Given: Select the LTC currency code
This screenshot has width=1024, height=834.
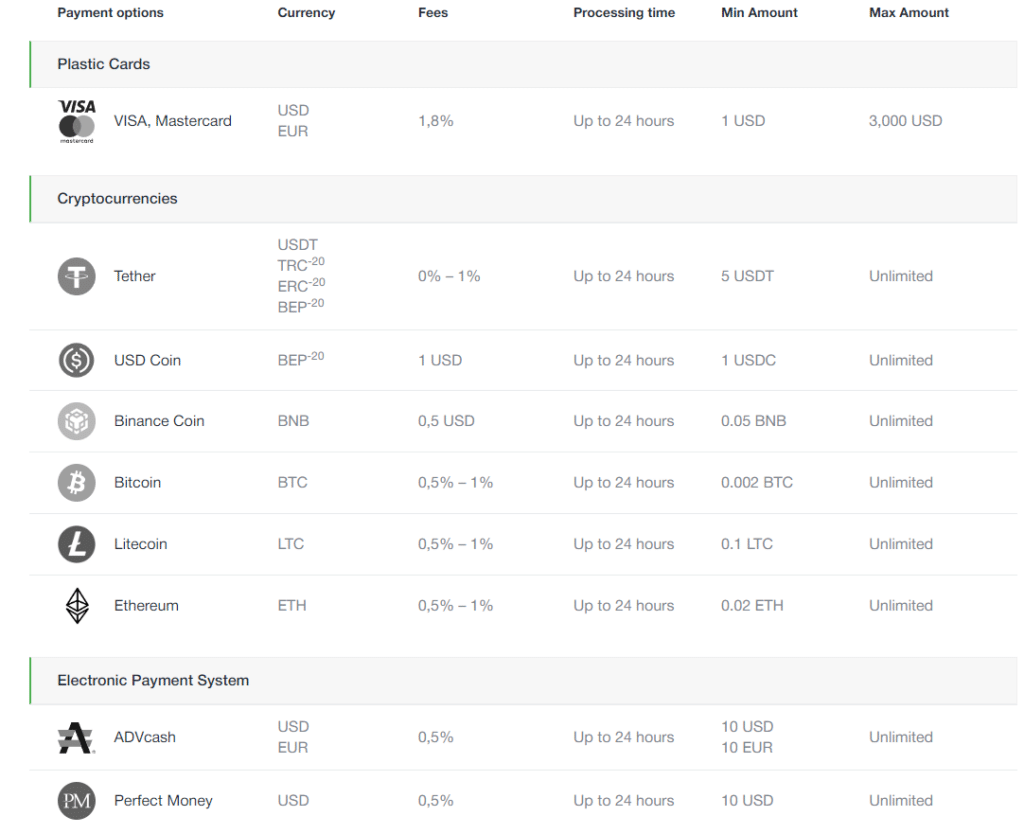Looking at the screenshot, I should point(291,544).
